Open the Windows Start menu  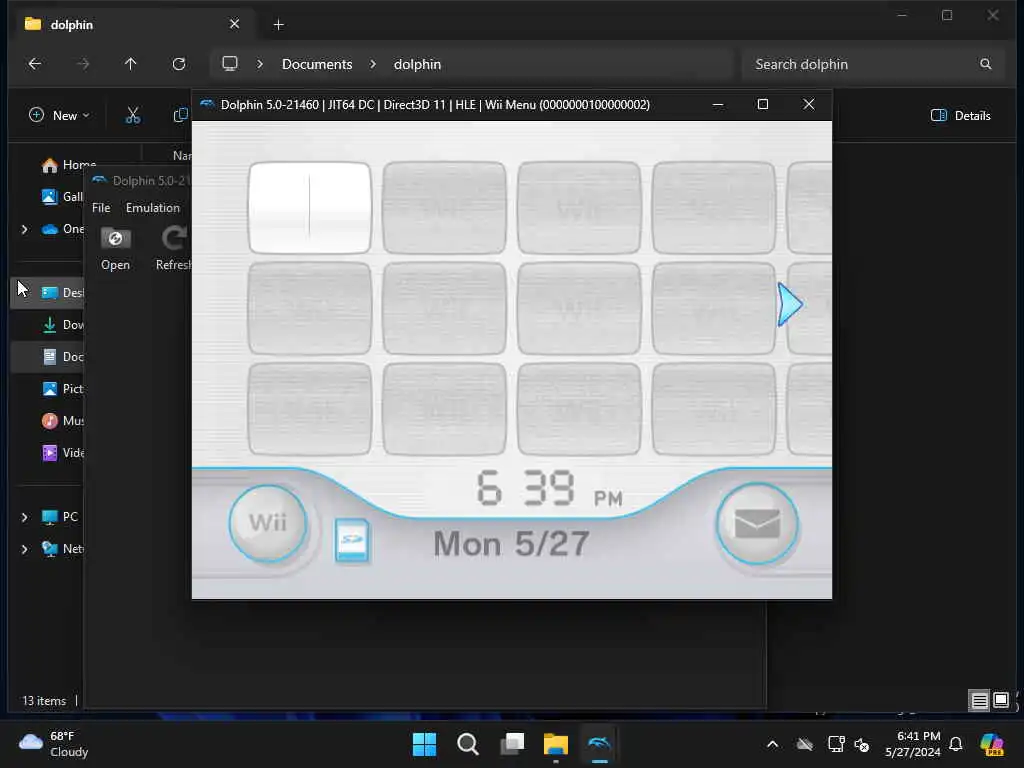tap(424, 744)
